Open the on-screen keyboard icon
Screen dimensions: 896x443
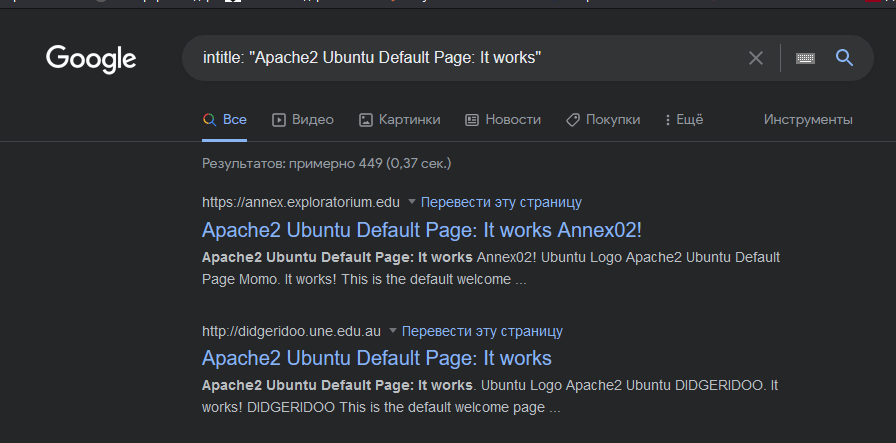point(805,59)
